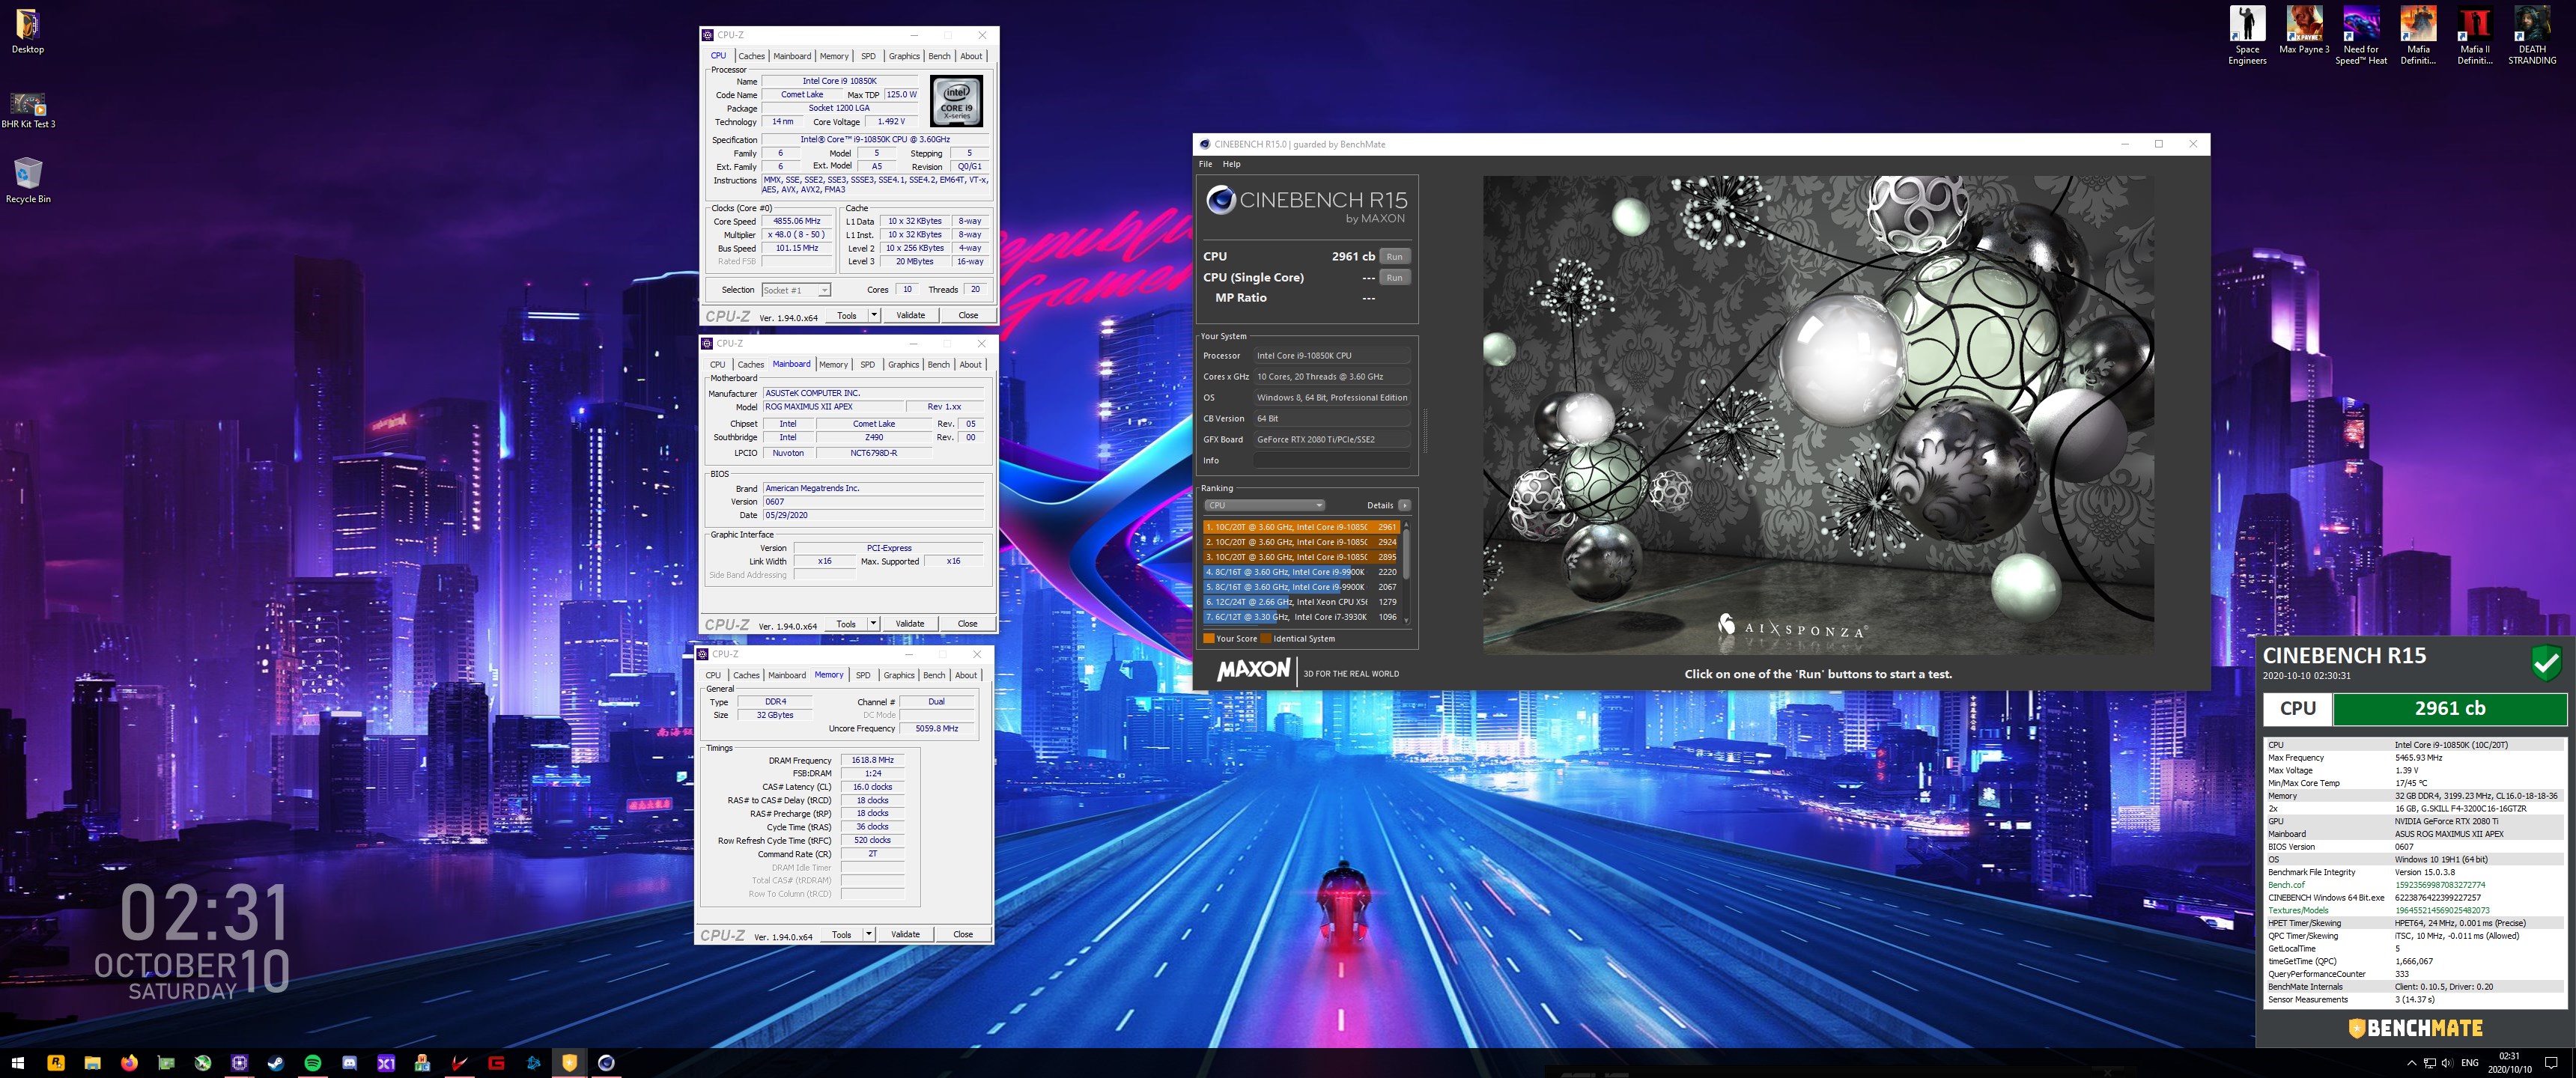Viewport: 2576px width, 1078px height.
Task: Open Discord from the taskbar
Action: [x=350, y=1063]
